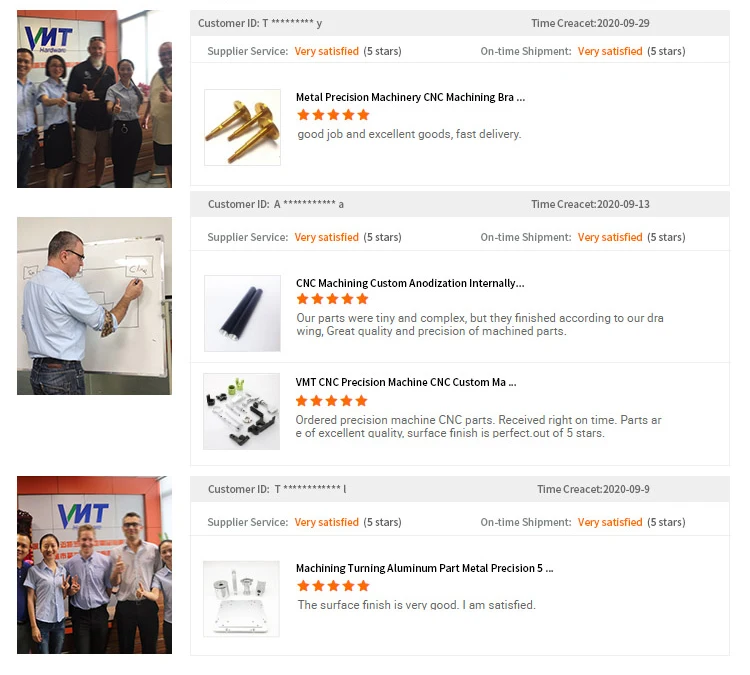The width and height of the screenshot is (750, 675).
Task: Click the Machining Turning Aluminum Part title
Action: [424, 568]
